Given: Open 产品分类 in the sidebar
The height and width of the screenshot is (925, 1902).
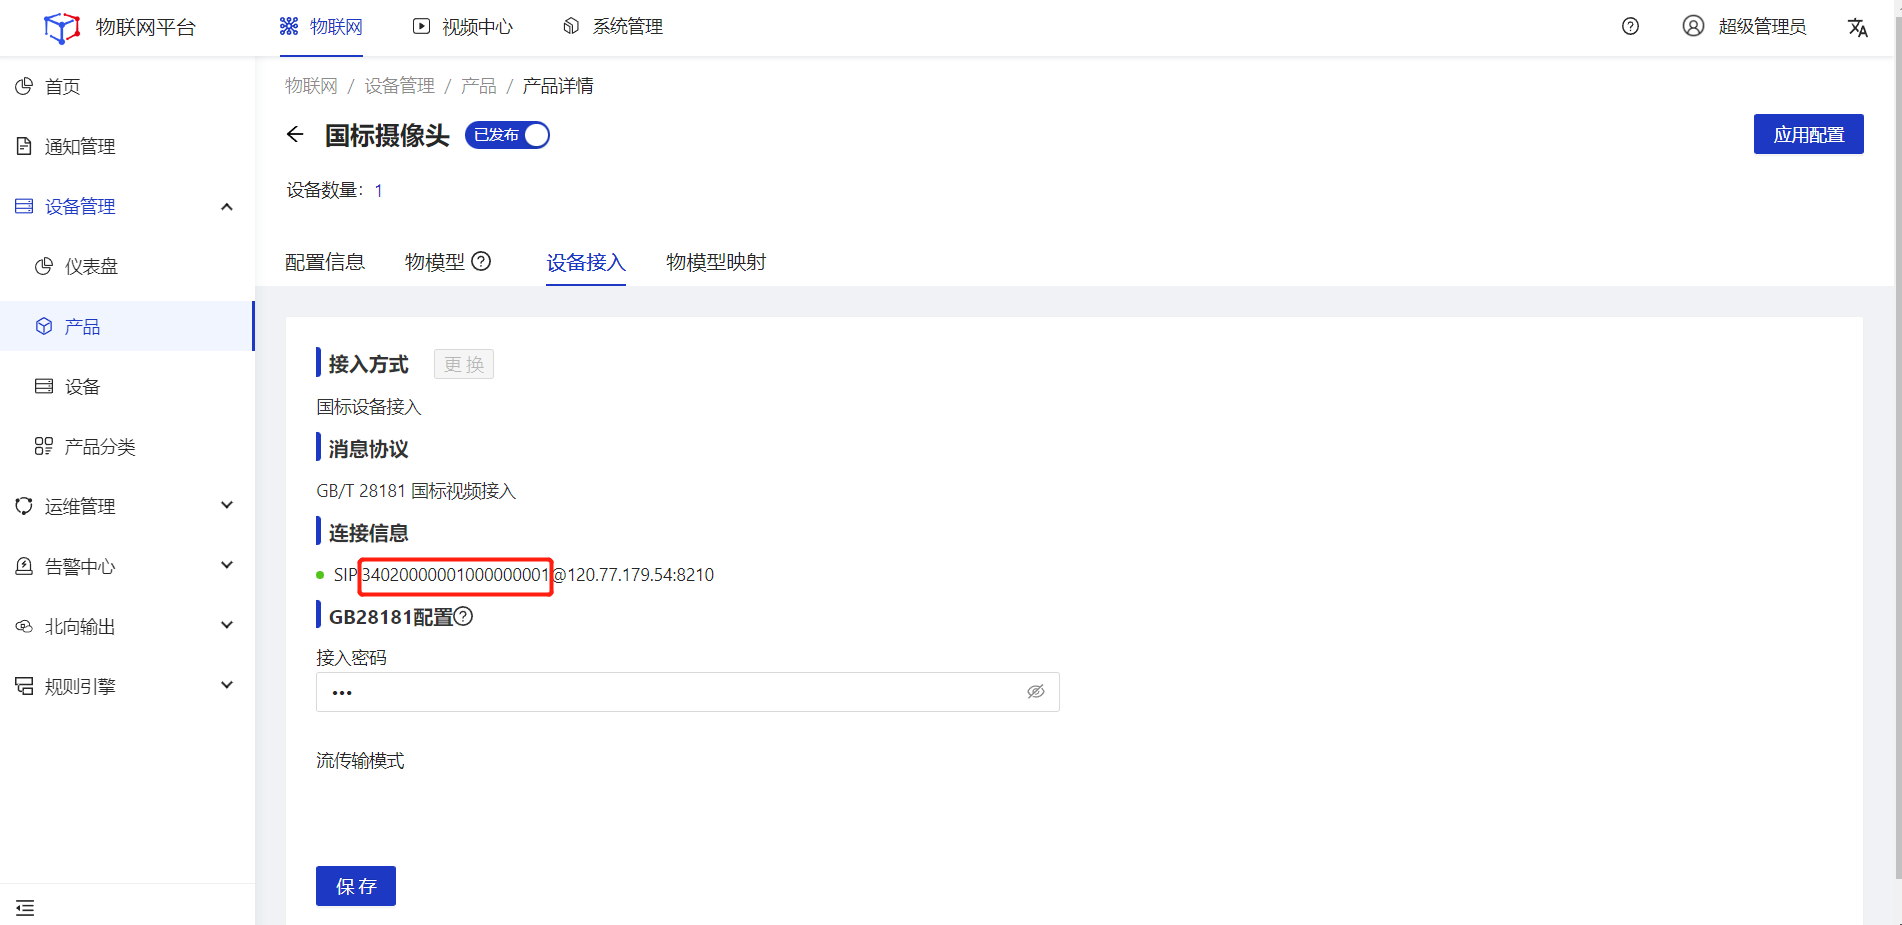Looking at the screenshot, I should [x=100, y=447].
